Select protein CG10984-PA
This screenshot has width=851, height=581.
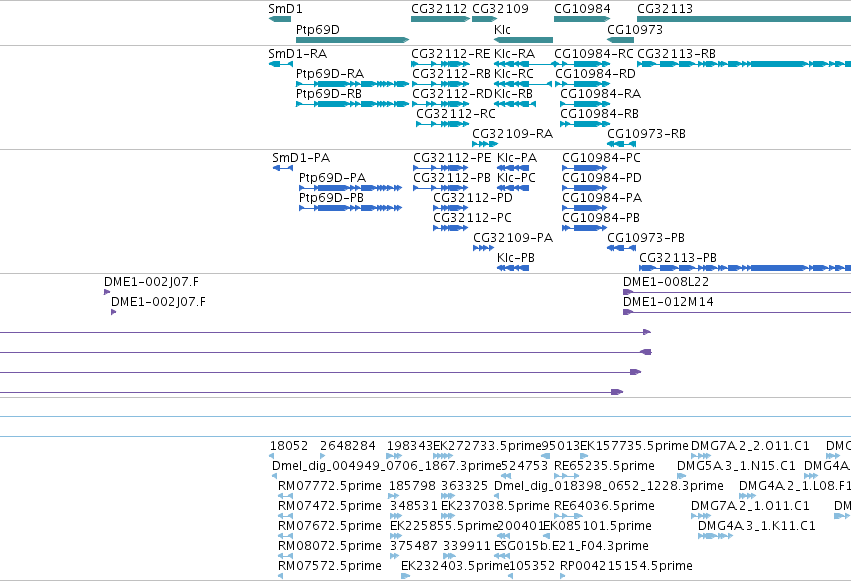coord(585,208)
